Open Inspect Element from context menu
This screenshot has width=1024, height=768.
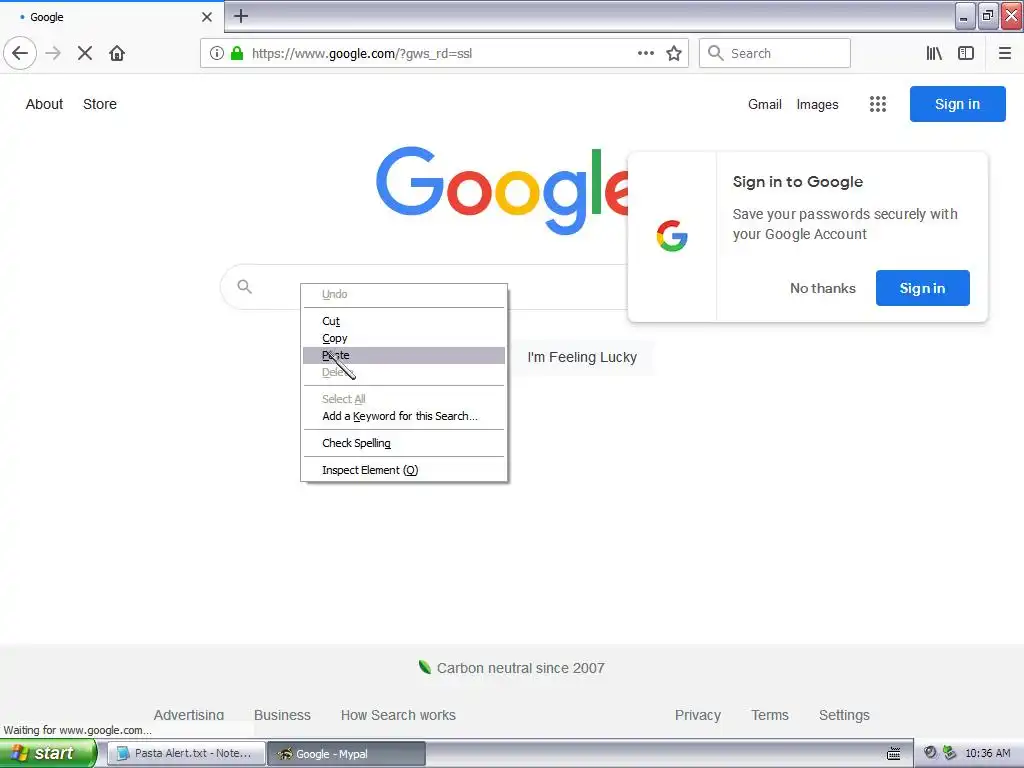click(404, 470)
